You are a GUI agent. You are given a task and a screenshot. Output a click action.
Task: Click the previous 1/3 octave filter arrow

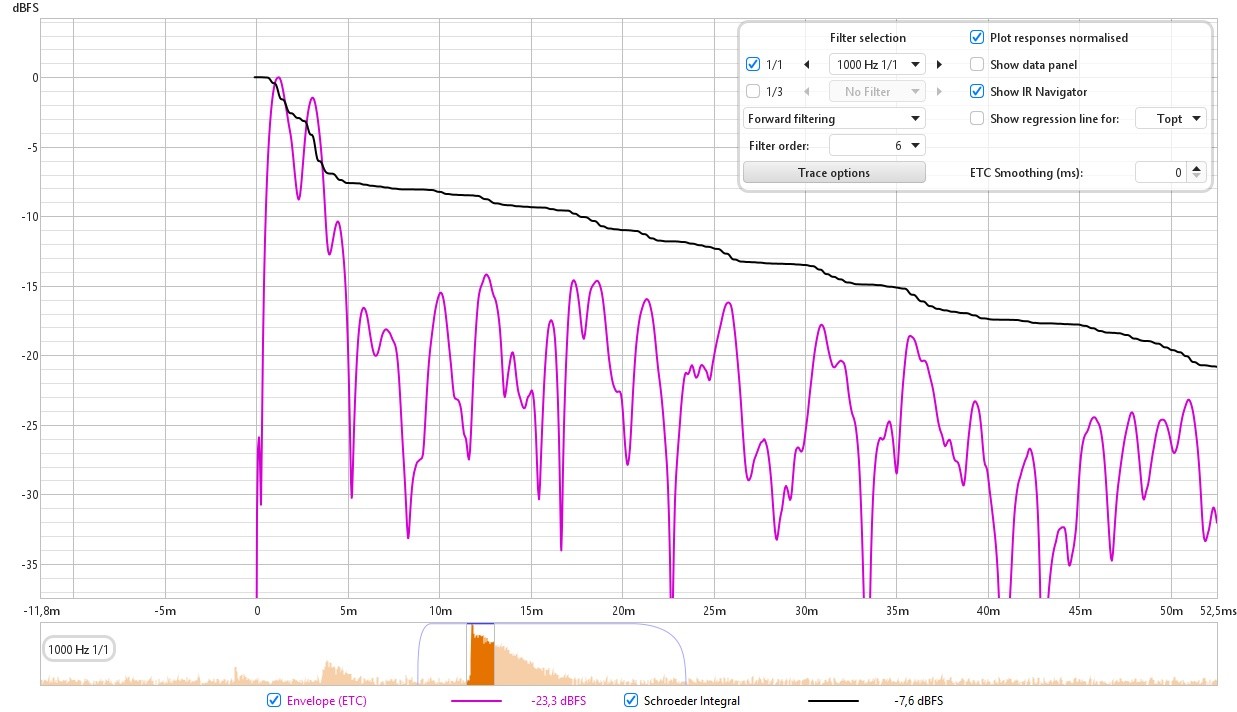click(806, 92)
